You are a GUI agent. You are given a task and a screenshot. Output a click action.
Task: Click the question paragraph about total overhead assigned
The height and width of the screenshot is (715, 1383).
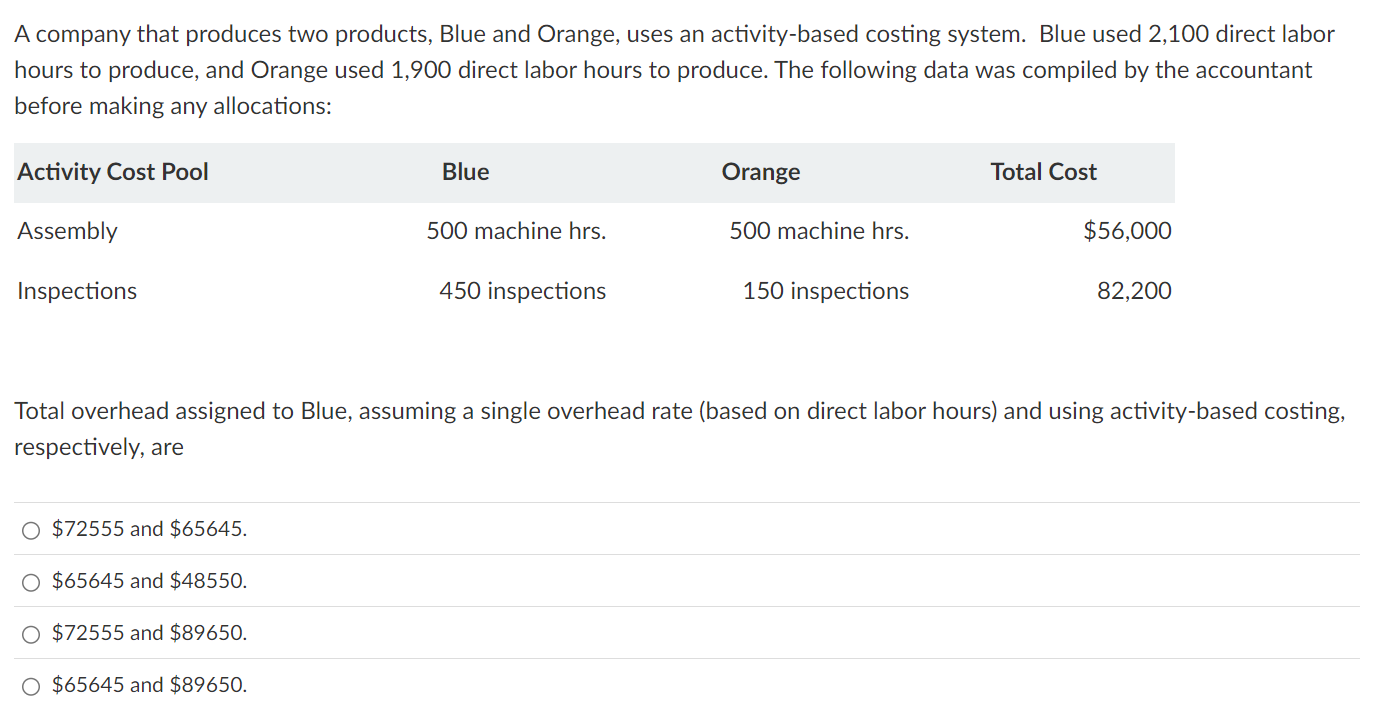680,429
